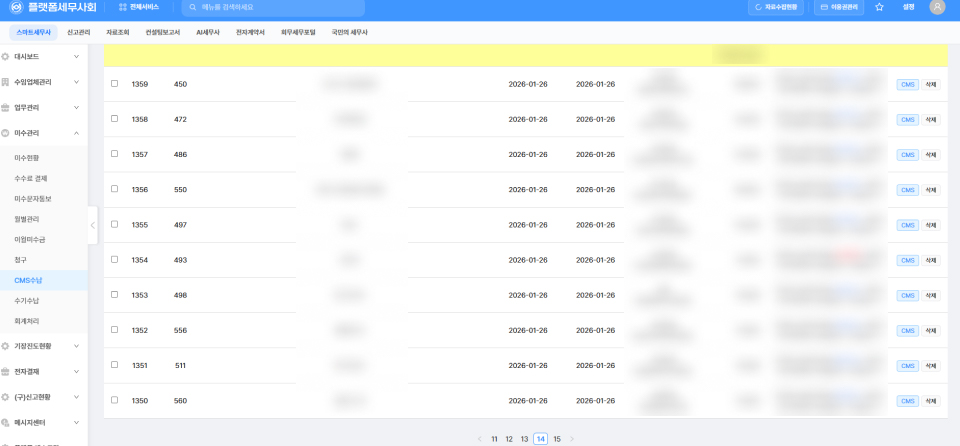Viewport: 960px width, 446px height.
Task: Check the checkbox for row 1351
Action: pos(114,365)
